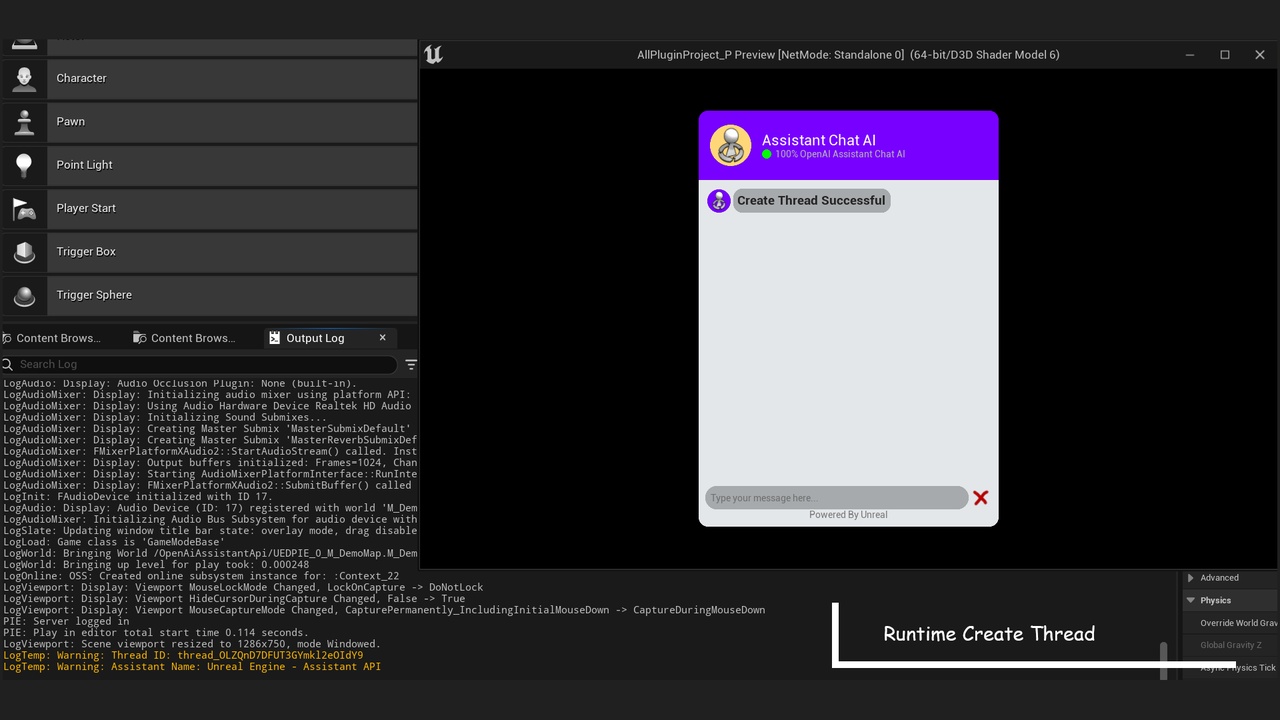The height and width of the screenshot is (720, 1280).
Task: Switch to the Output Log tab
Action: click(330, 338)
